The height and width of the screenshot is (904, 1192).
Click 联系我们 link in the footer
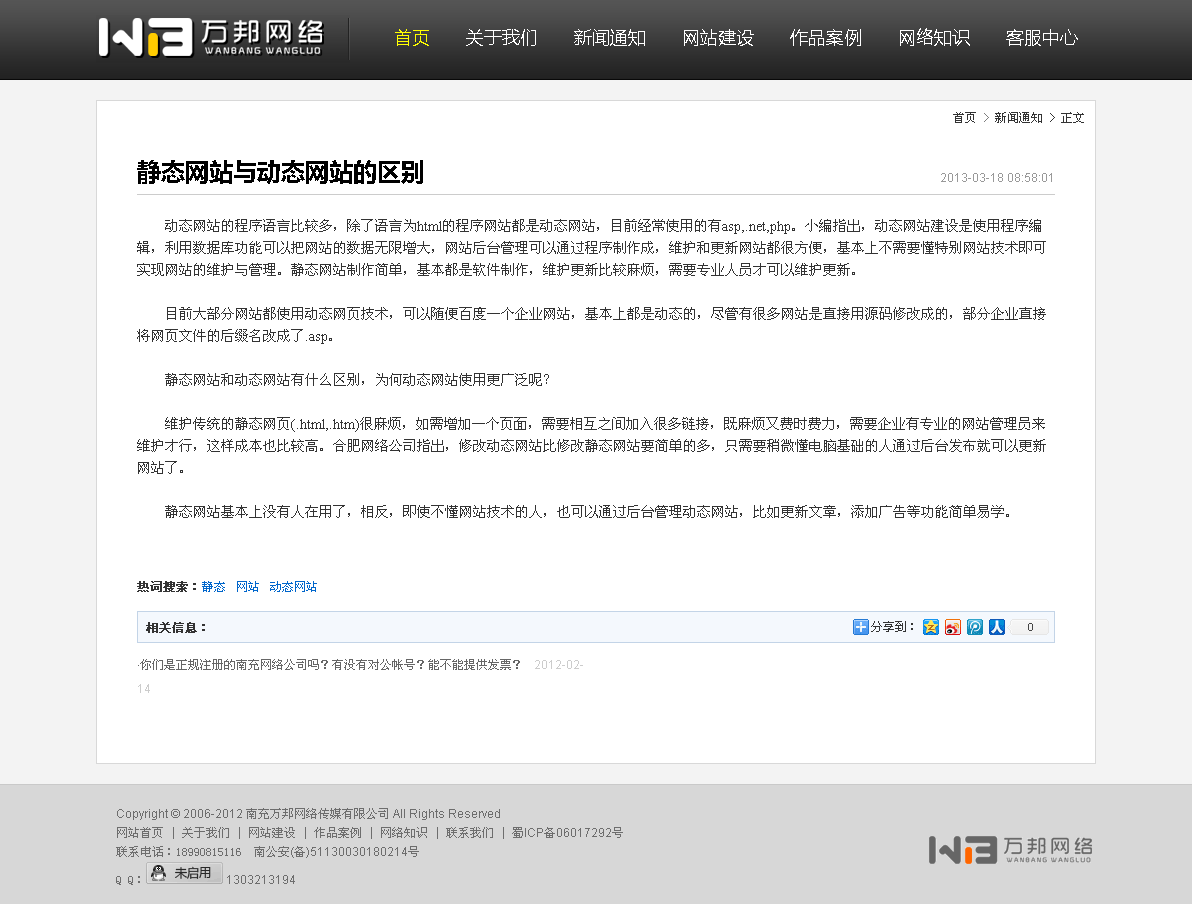tap(470, 833)
